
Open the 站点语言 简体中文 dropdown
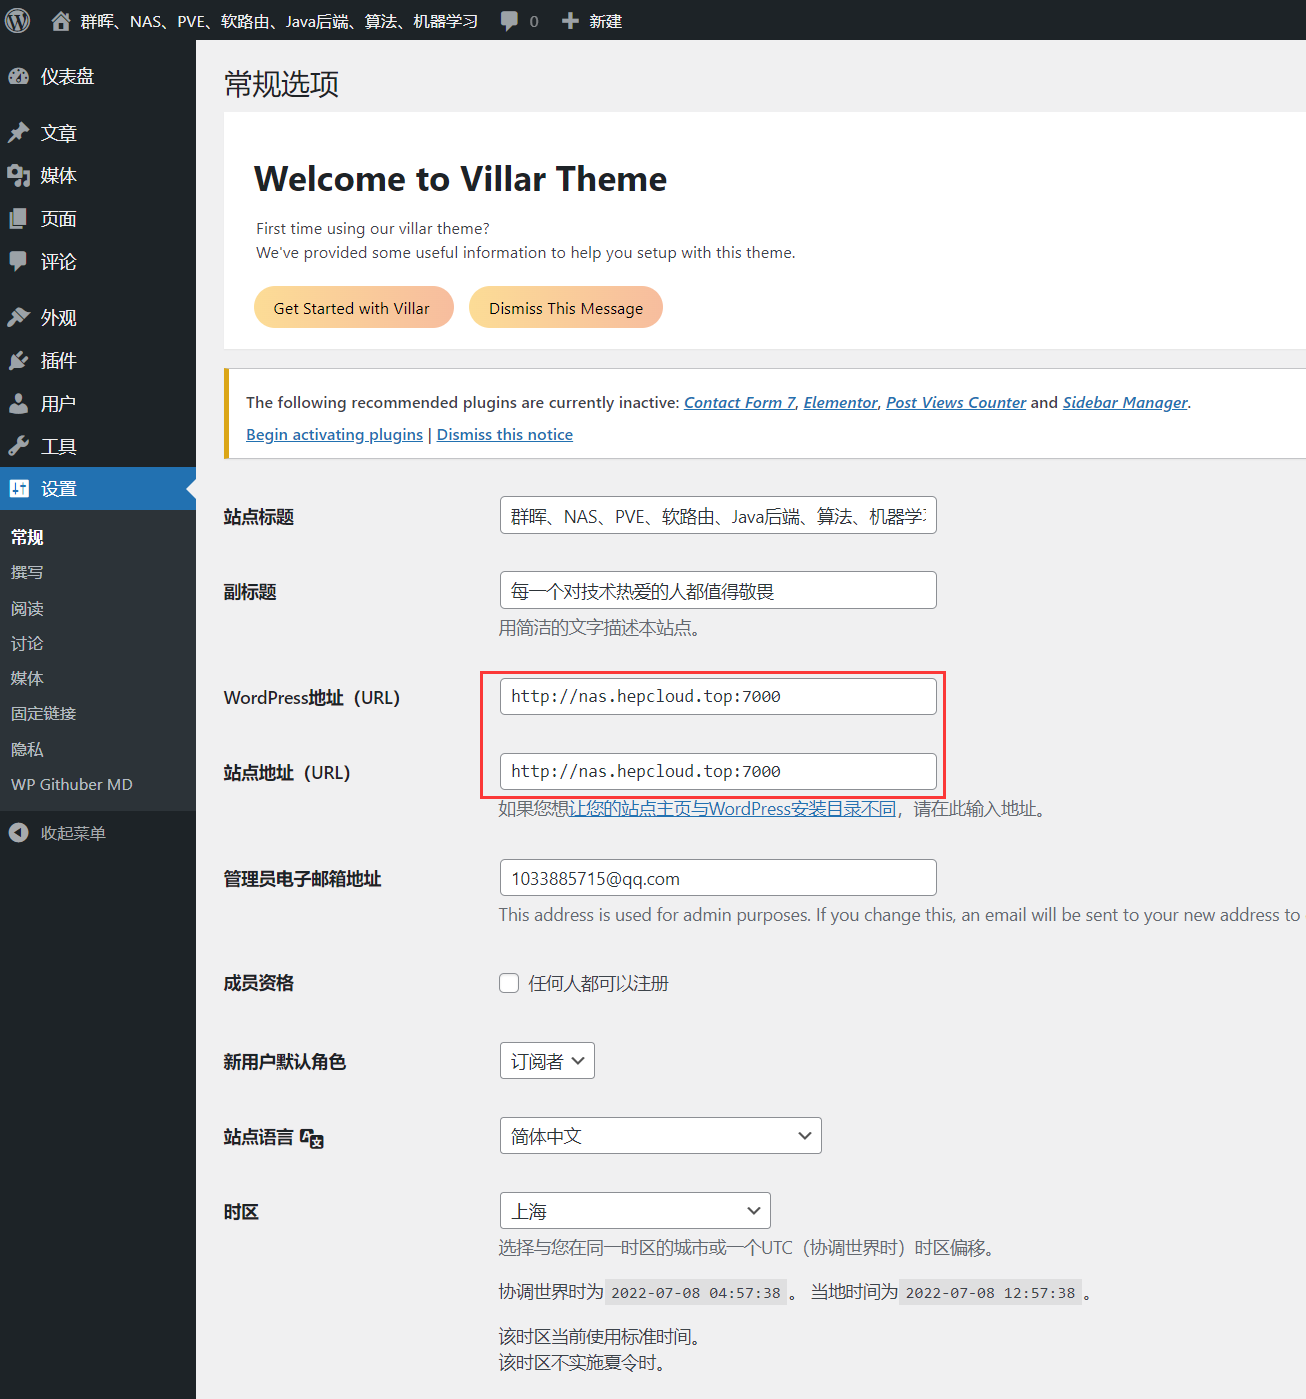coord(661,1136)
